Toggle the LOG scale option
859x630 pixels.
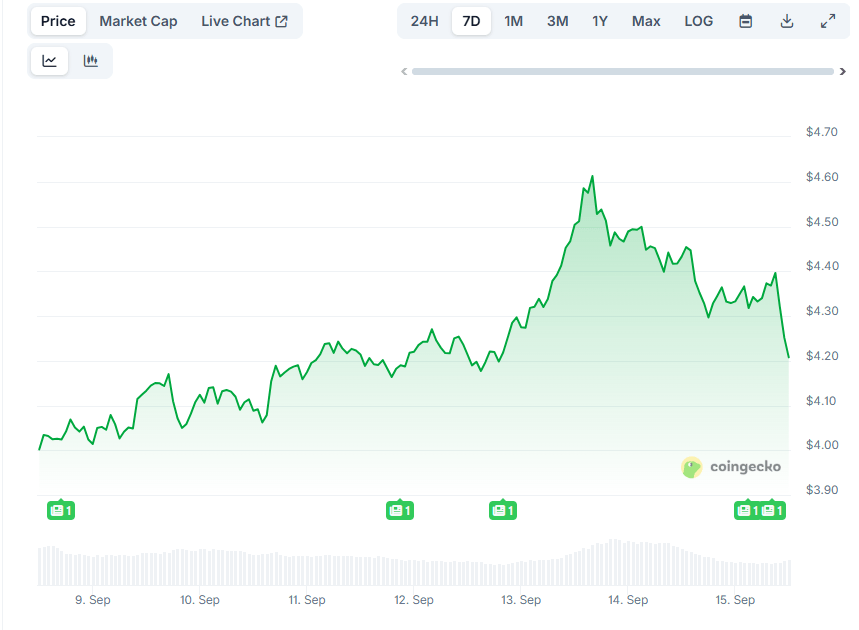coord(698,20)
